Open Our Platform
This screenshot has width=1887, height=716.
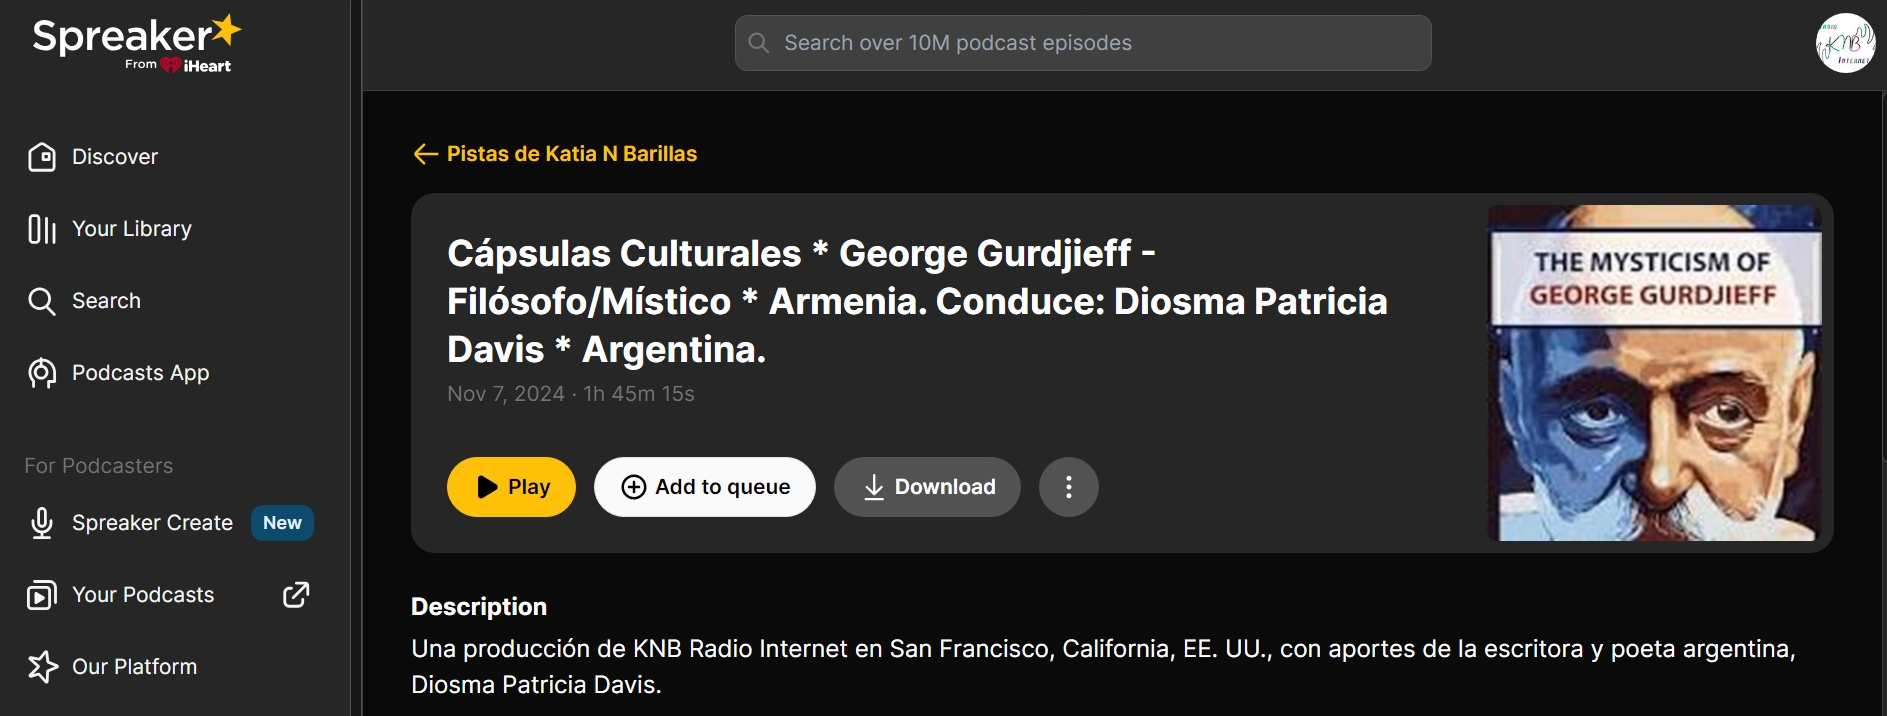pyautogui.click(x=134, y=667)
